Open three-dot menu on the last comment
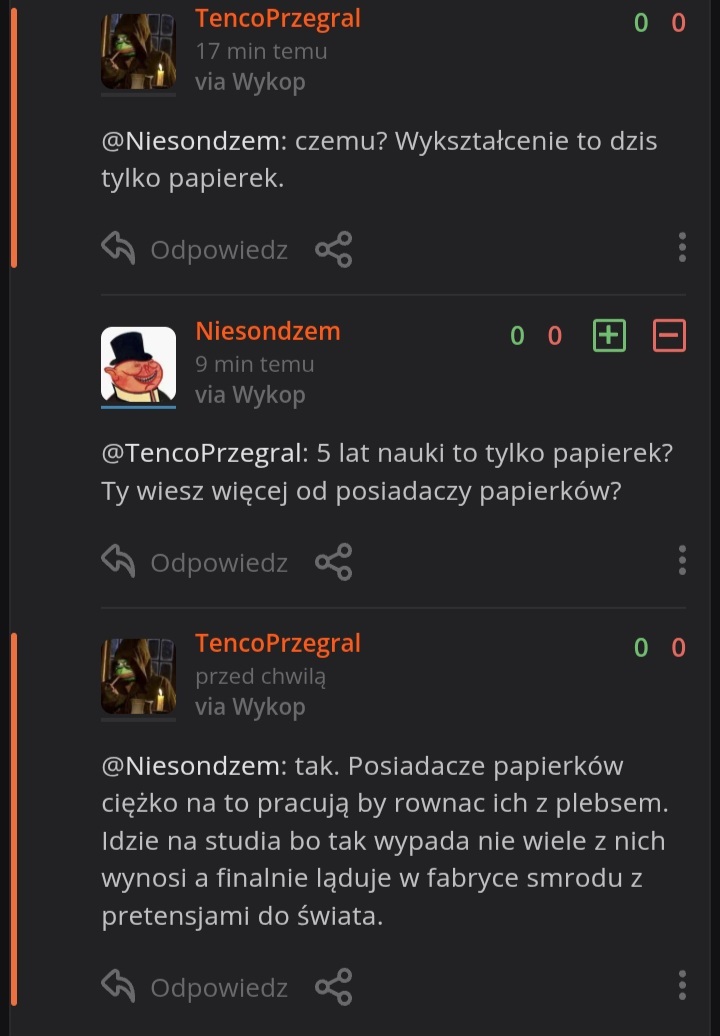 tap(682, 986)
